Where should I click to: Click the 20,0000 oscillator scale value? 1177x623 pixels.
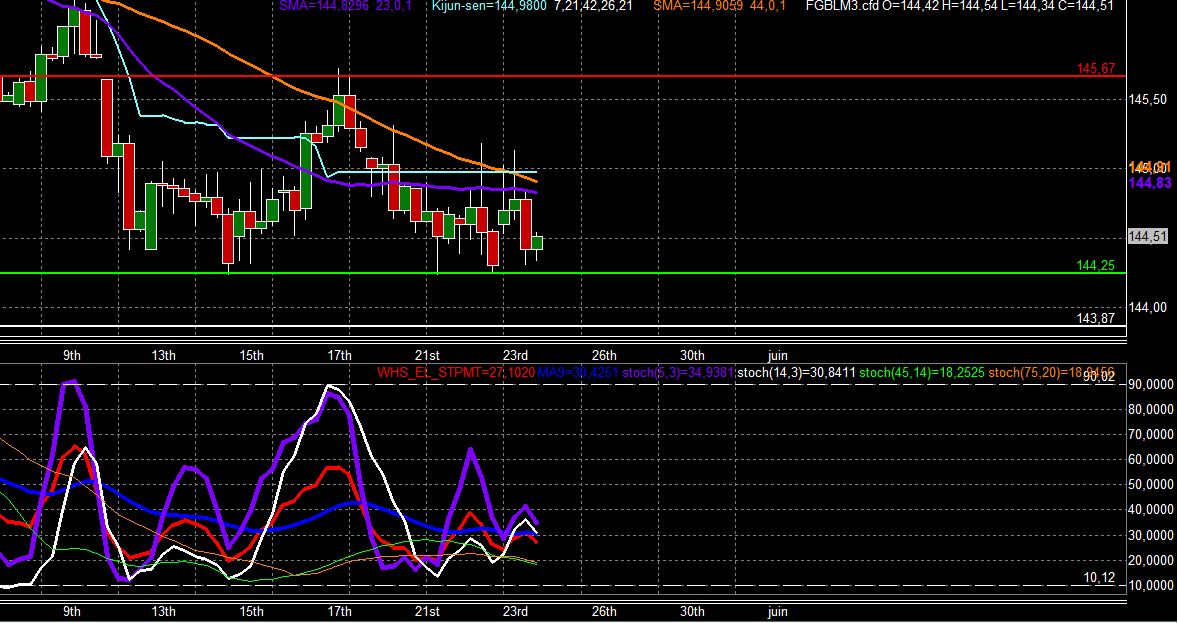[1151, 561]
